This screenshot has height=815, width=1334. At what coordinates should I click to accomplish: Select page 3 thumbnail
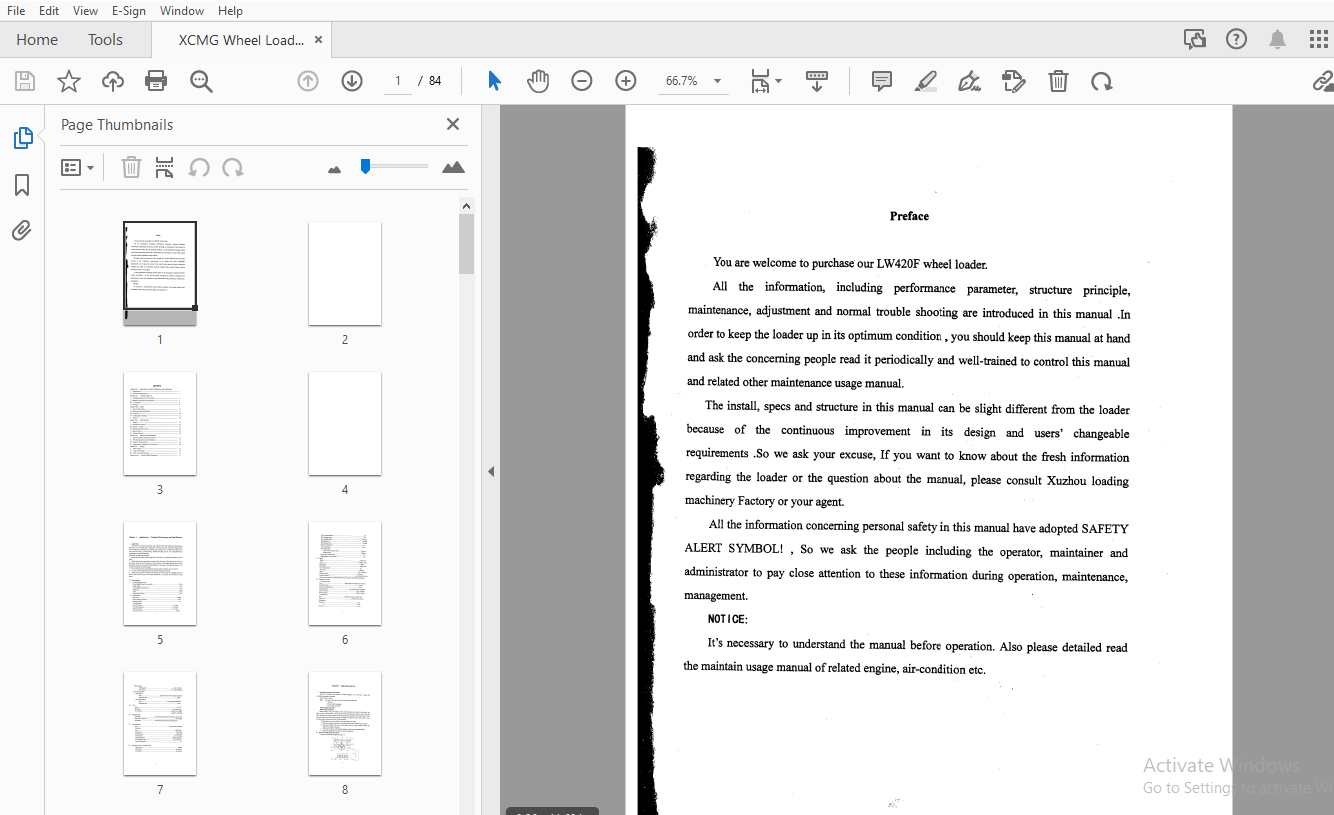coord(160,423)
